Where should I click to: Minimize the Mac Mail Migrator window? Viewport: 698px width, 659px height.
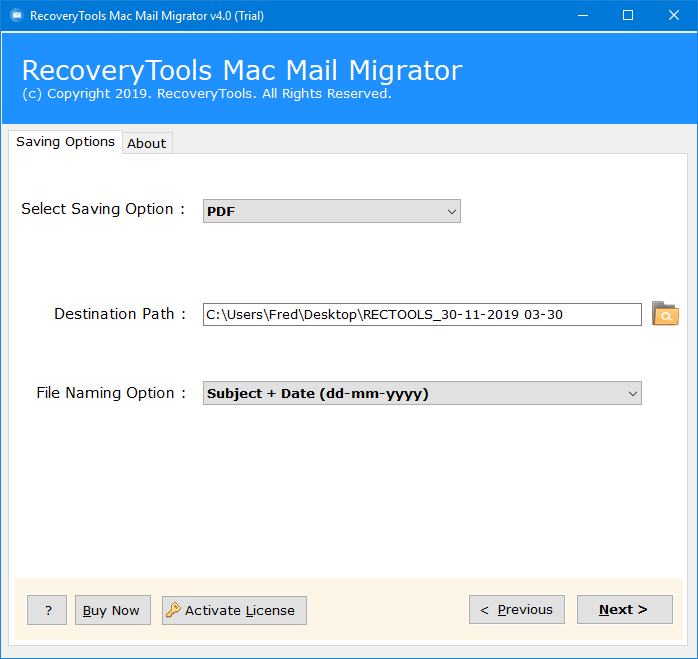click(583, 16)
